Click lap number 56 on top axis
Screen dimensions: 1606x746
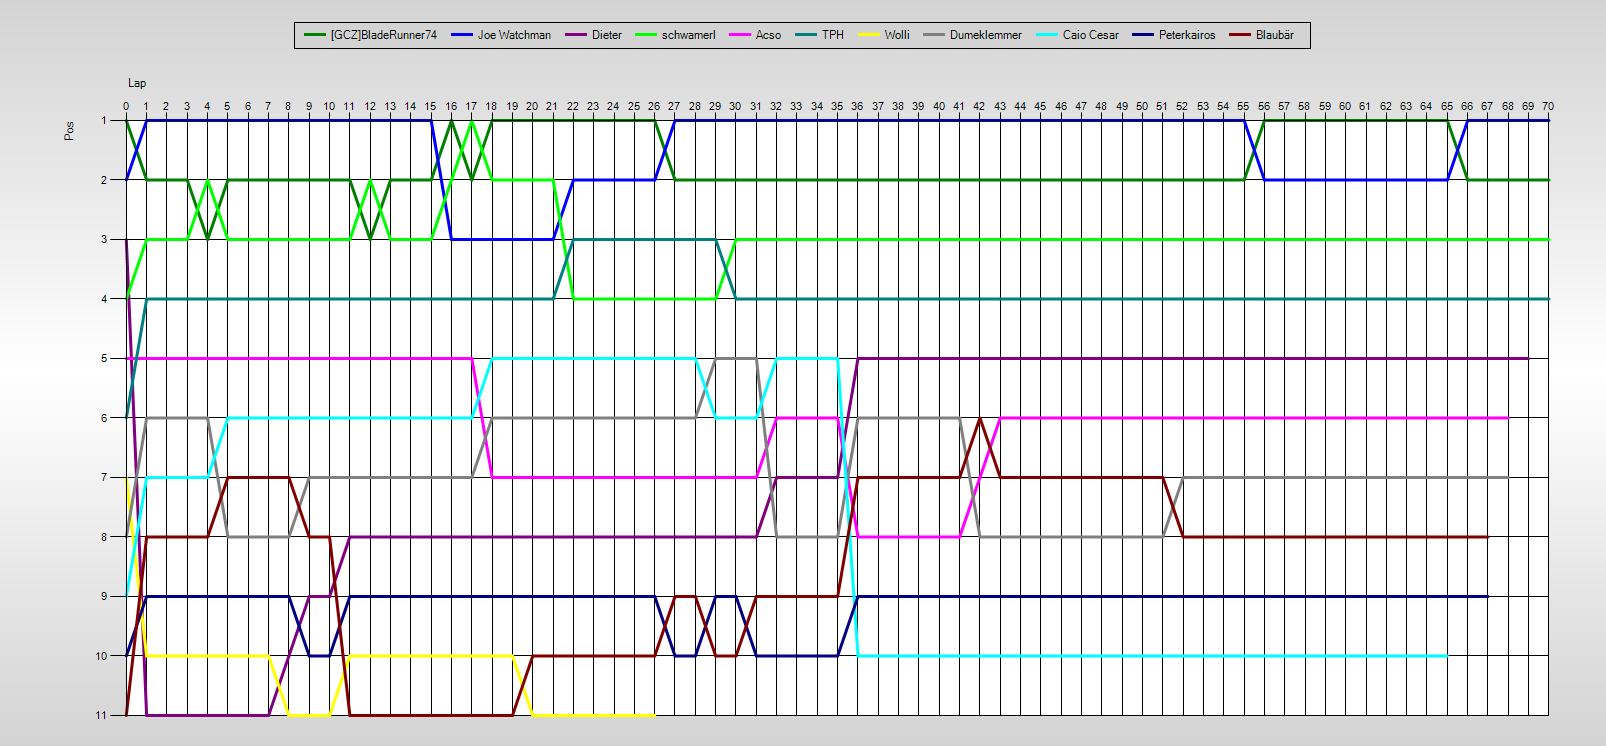coord(1264,106)
